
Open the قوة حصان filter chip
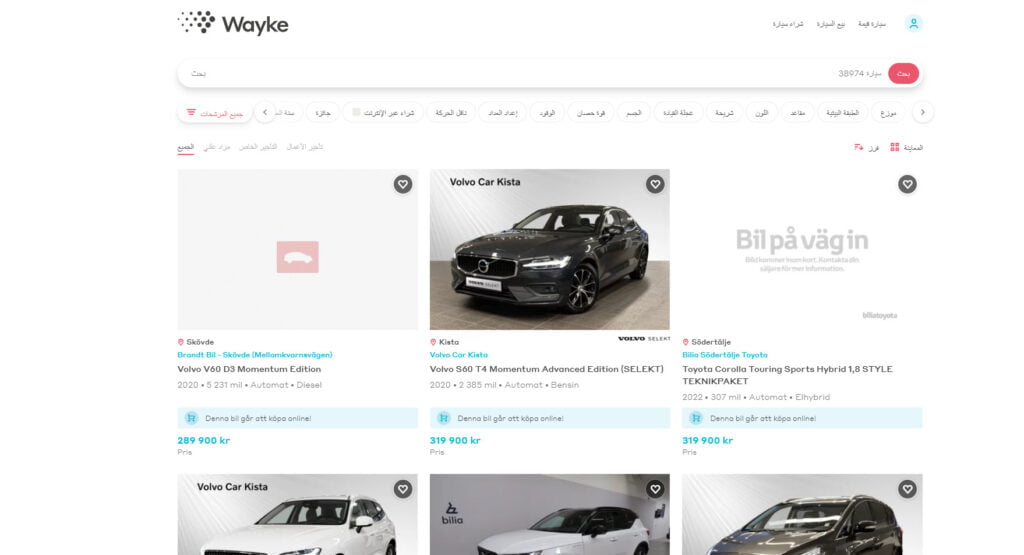pos(591,112)
